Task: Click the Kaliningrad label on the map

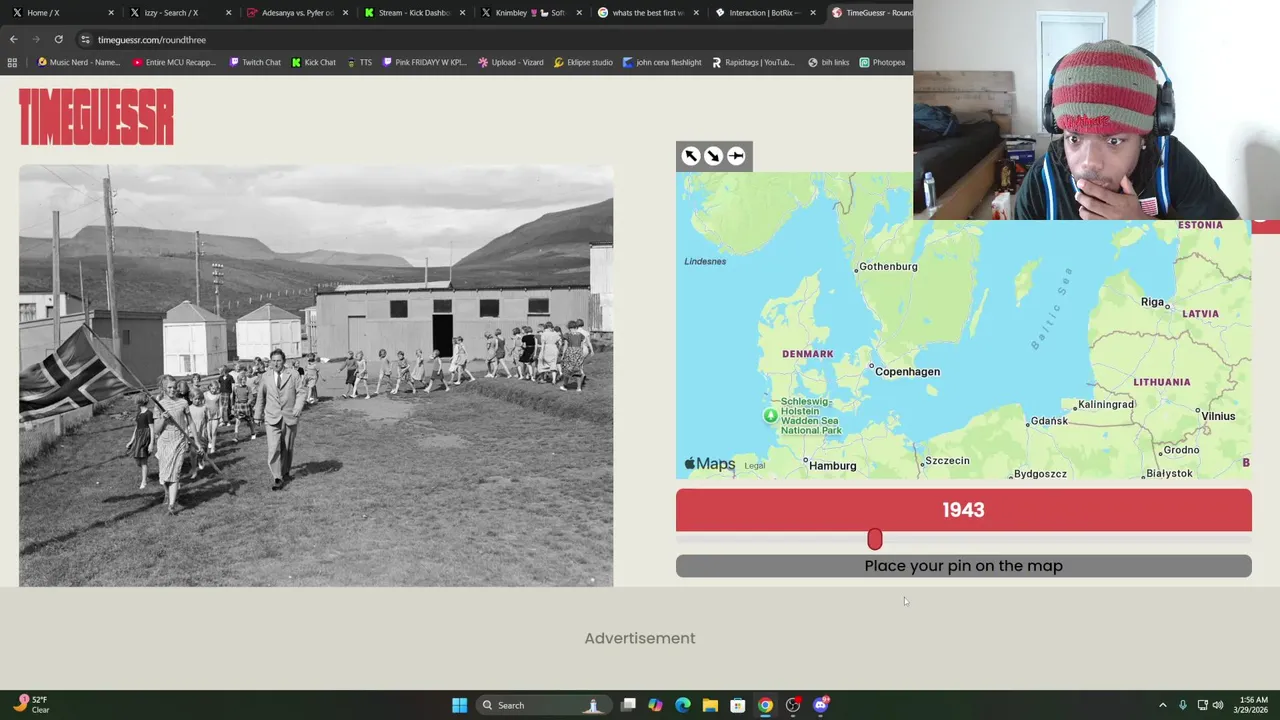Action: click(x=1105, y=405)
